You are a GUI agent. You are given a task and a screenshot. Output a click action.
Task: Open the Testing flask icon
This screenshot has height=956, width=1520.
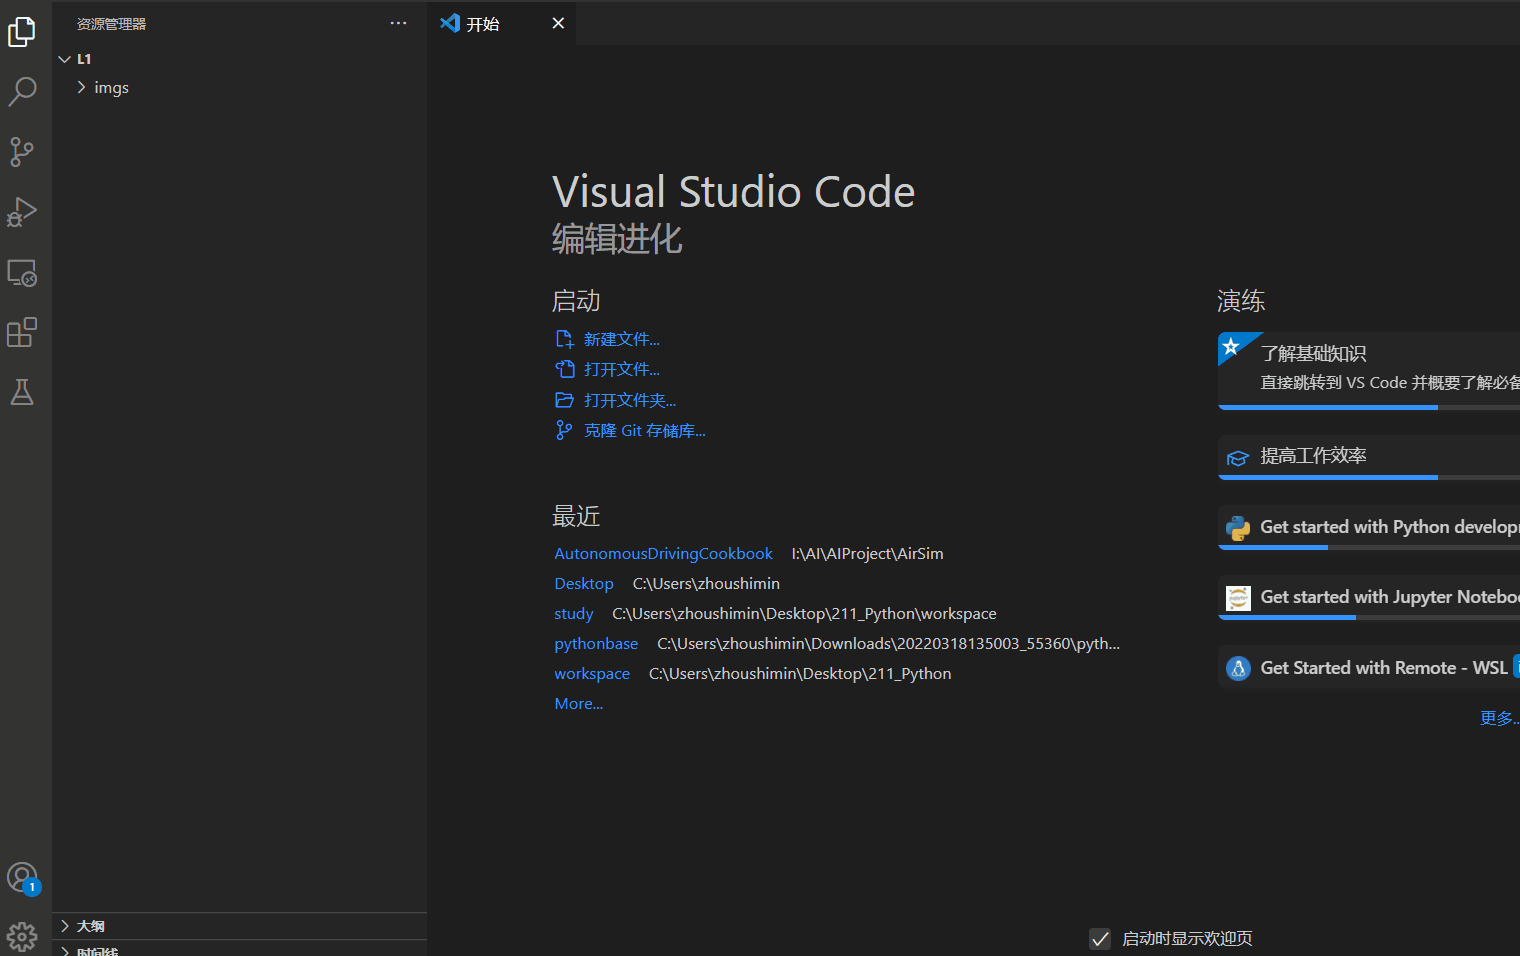(22, 392)
